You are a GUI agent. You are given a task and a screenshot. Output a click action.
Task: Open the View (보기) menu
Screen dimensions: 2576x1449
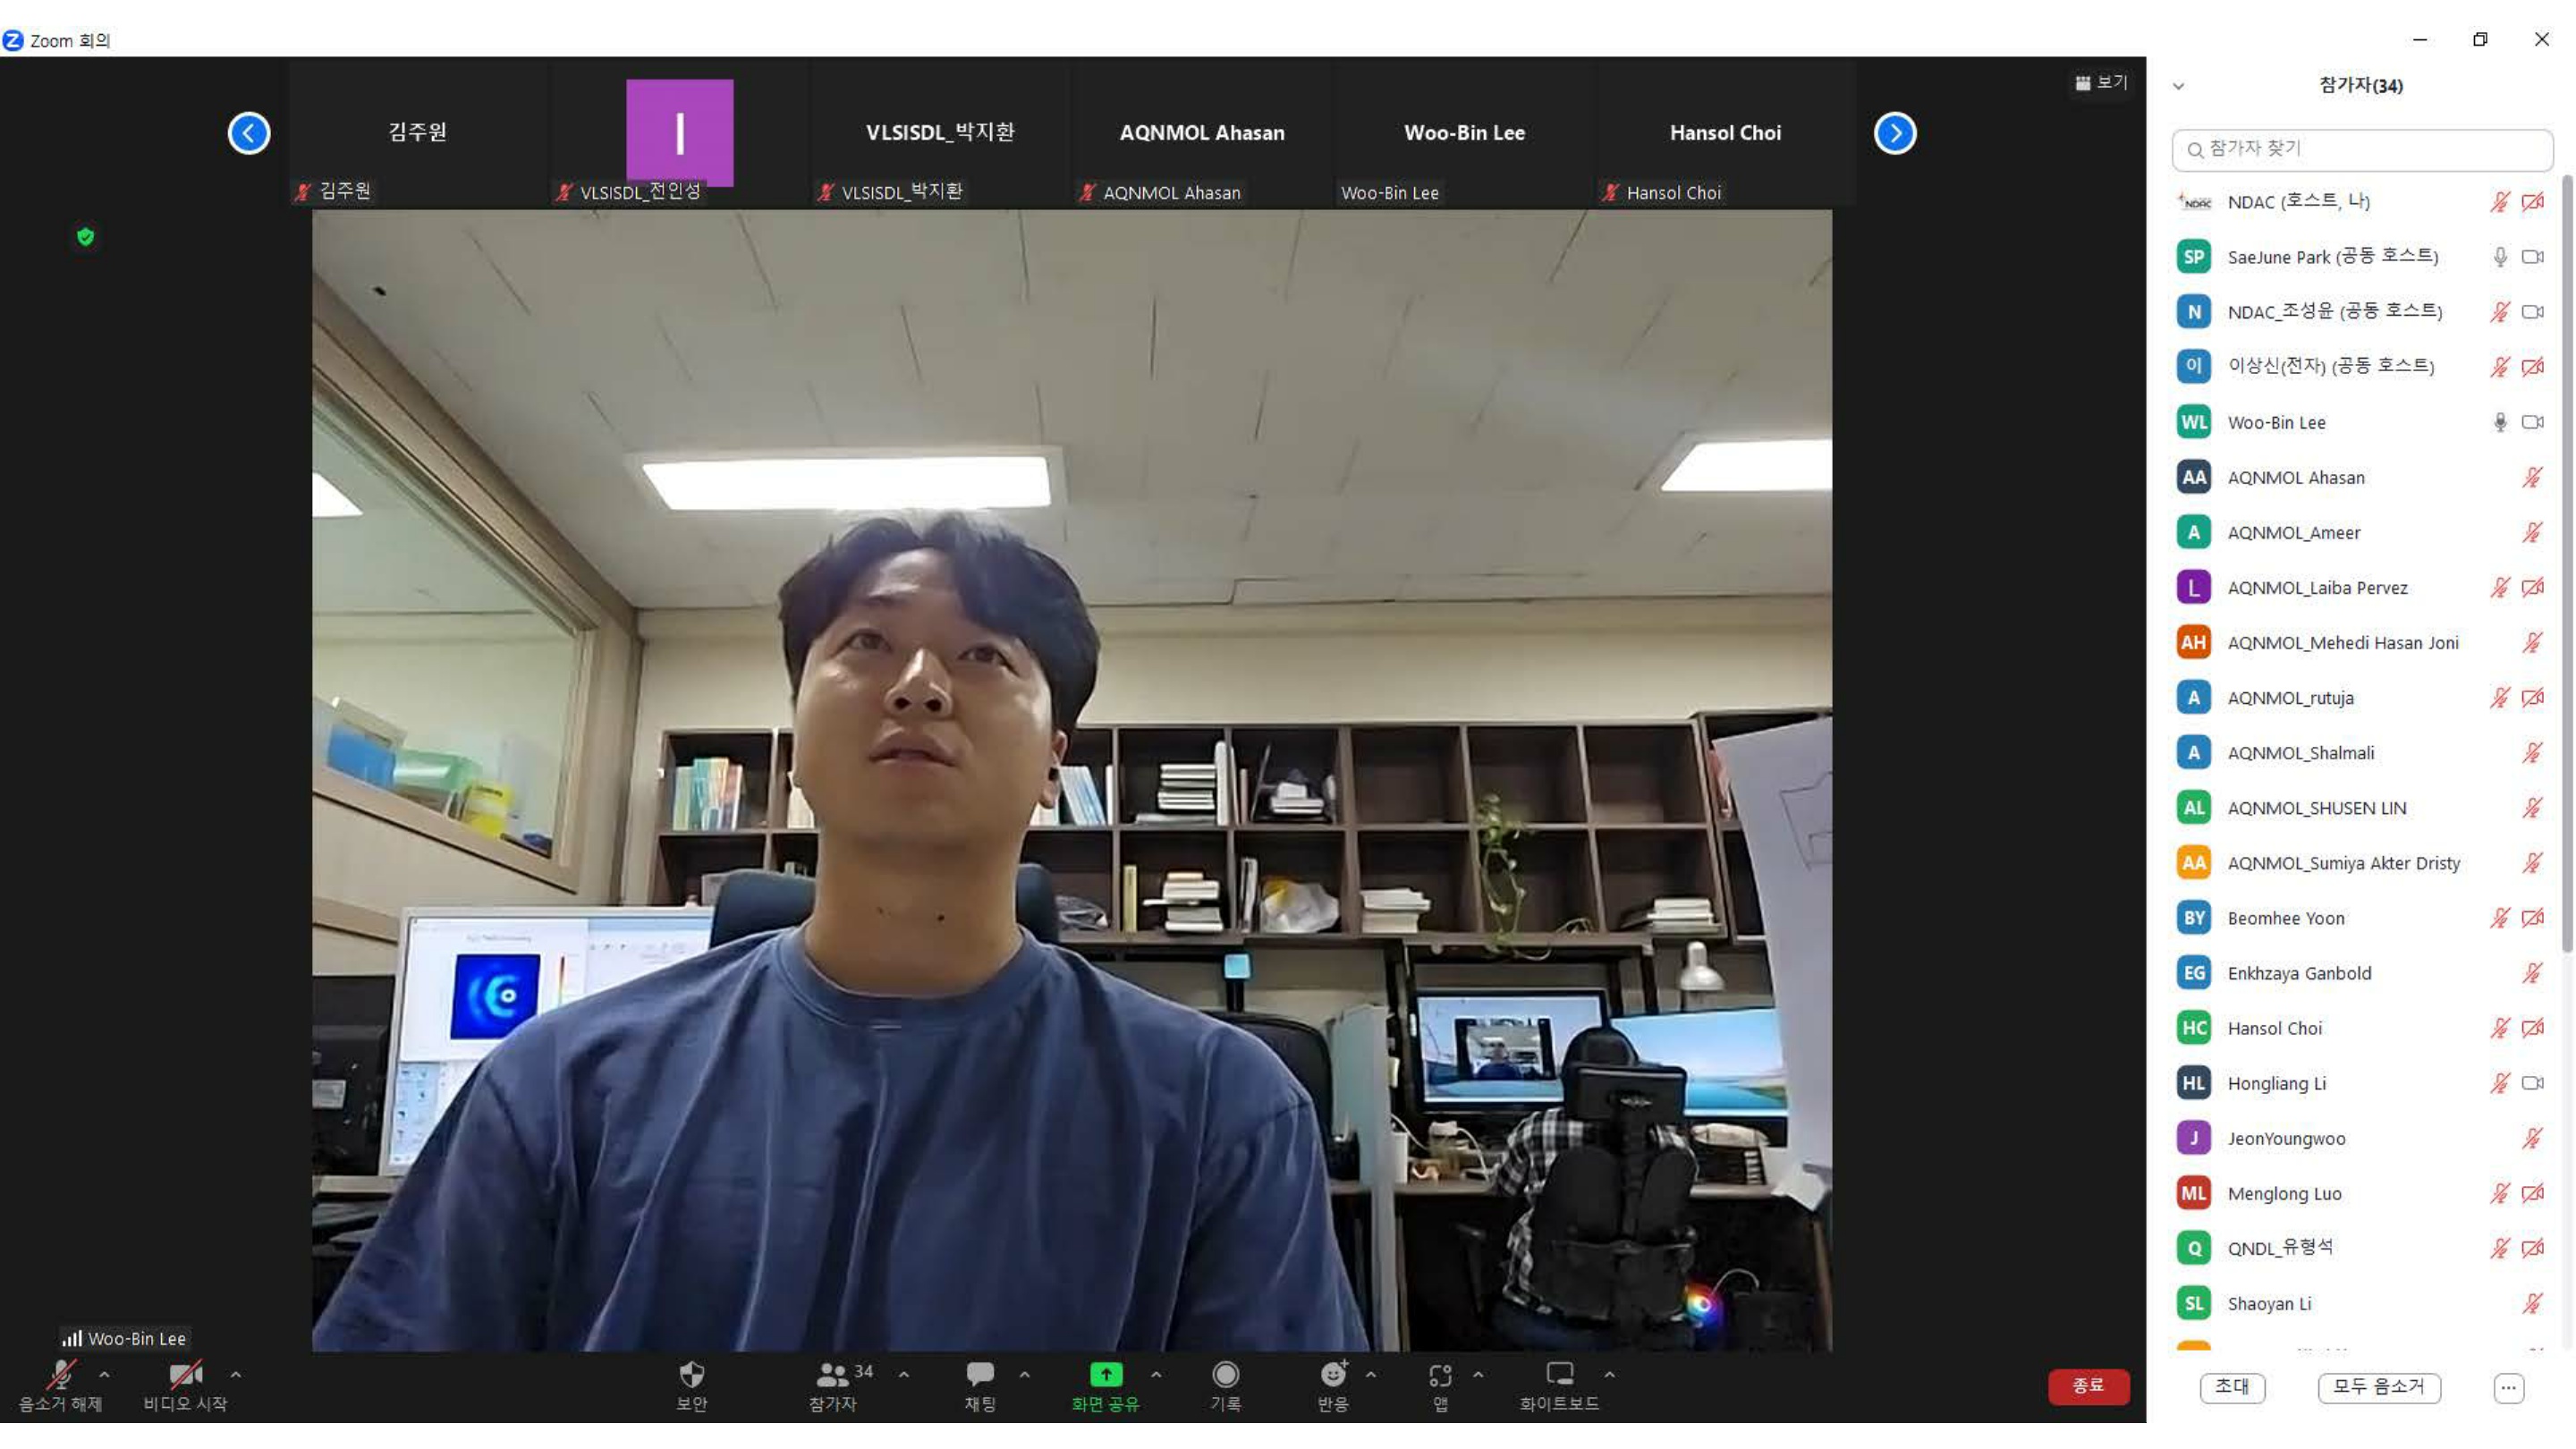(x=2101, y=83)
